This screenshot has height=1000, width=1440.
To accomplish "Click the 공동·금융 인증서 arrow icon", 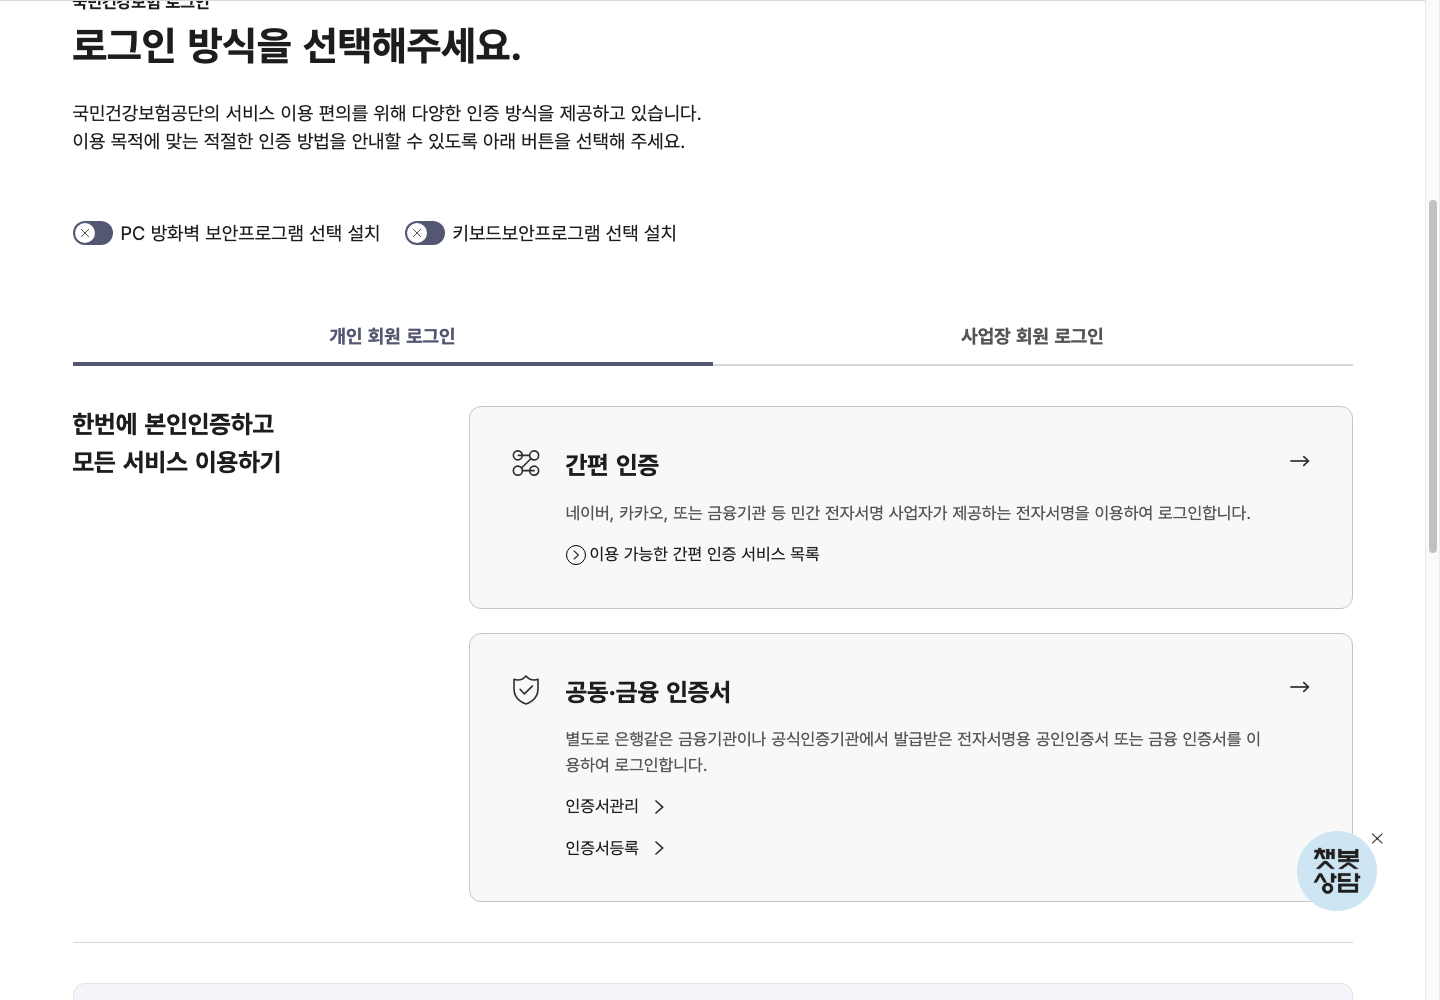I will point(1300,687).
